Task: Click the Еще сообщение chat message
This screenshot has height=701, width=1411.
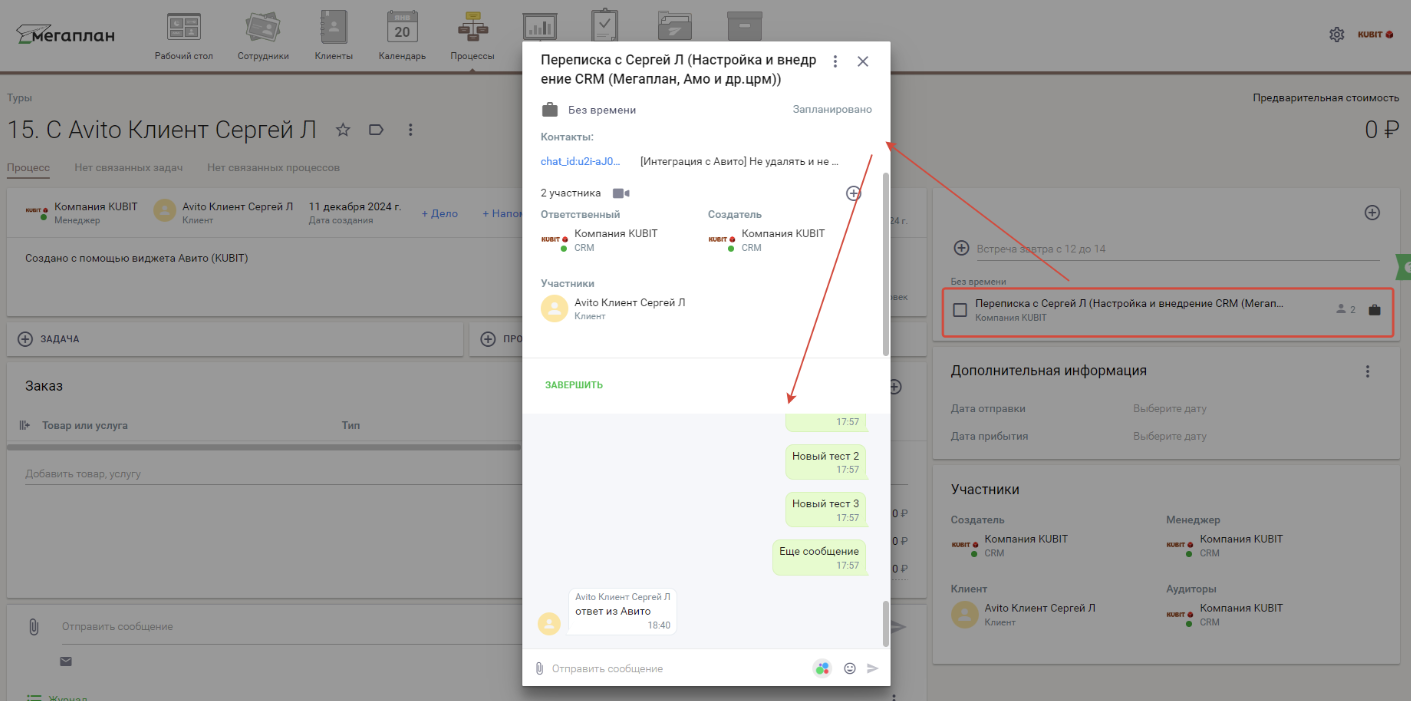Action: click(819, 557)
